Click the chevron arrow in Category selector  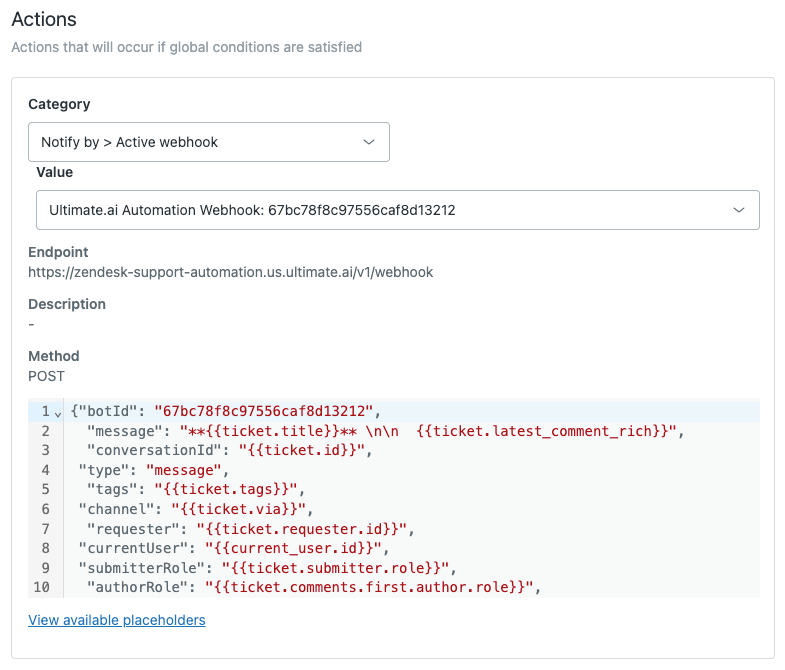369,142
